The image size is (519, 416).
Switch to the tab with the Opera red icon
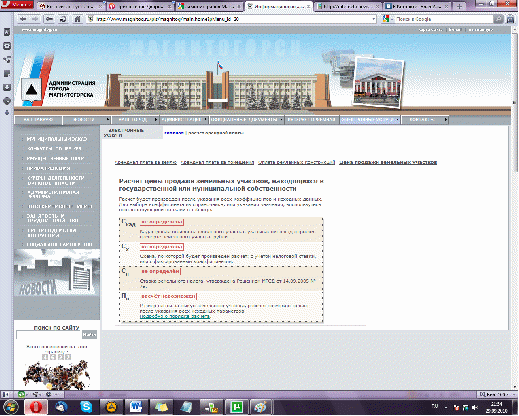(x=140, y=6)
